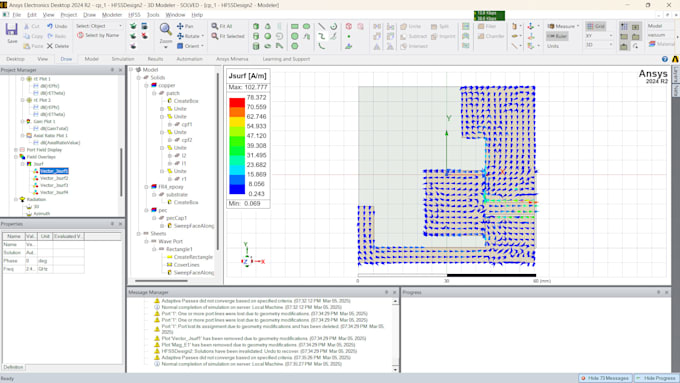Switch to the Automation ribbon tab
Viewport: 680px width, 383px height.
click(x=189, y=59)
